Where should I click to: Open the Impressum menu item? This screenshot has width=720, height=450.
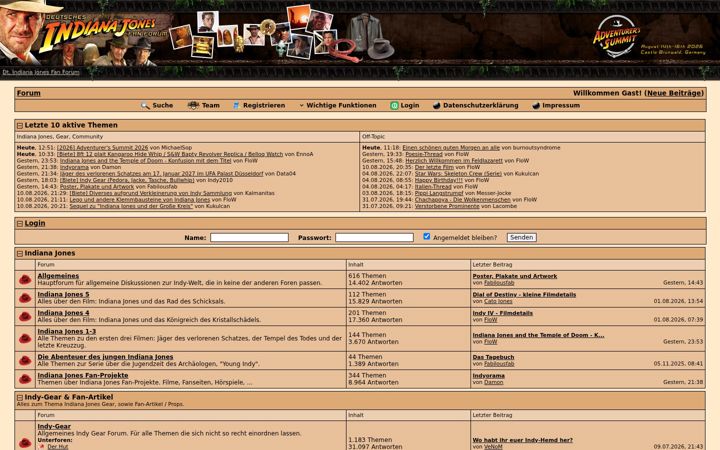[x=561, y=106]
